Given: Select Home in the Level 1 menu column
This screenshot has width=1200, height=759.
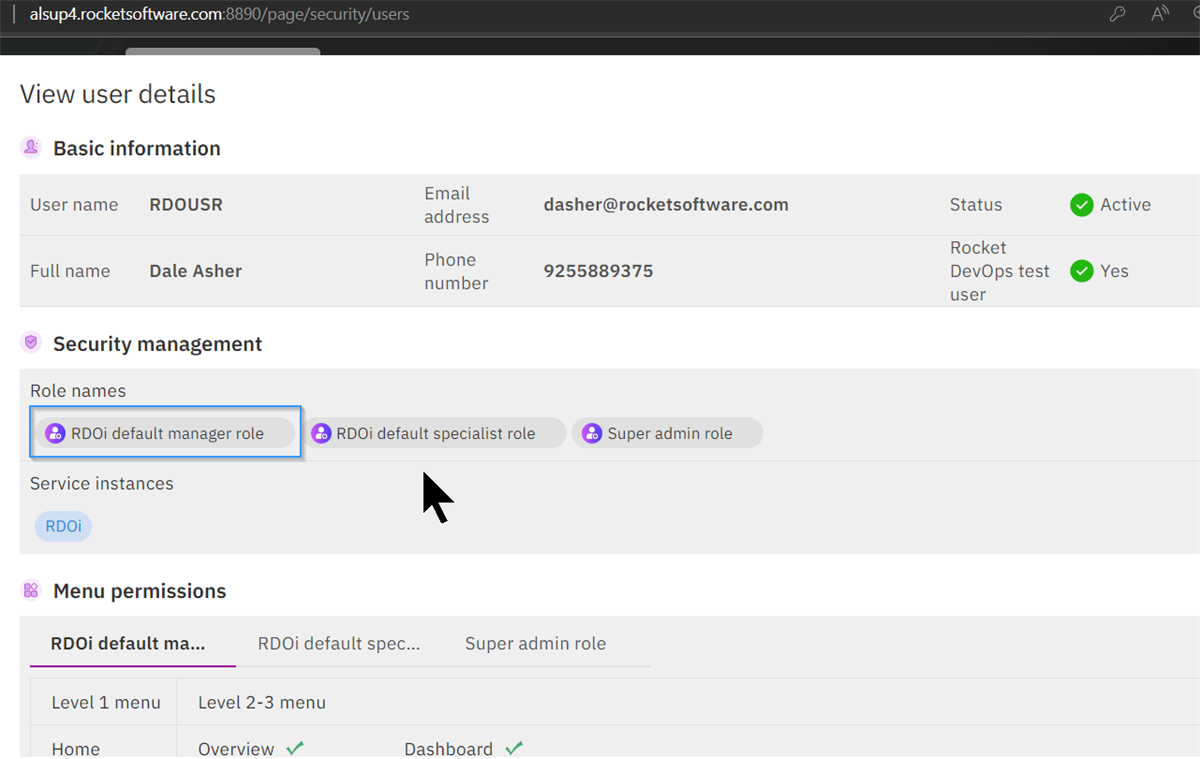Looking at the screenshot, I should pyautogui.click(x=77, y=748).
